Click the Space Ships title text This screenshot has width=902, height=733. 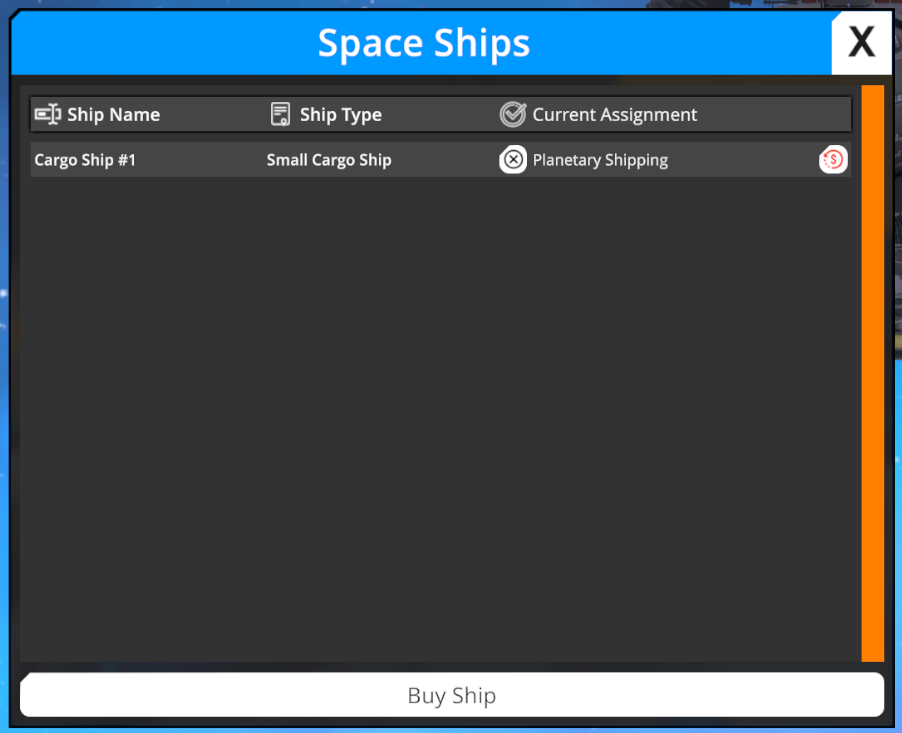(x=424, y=43)
